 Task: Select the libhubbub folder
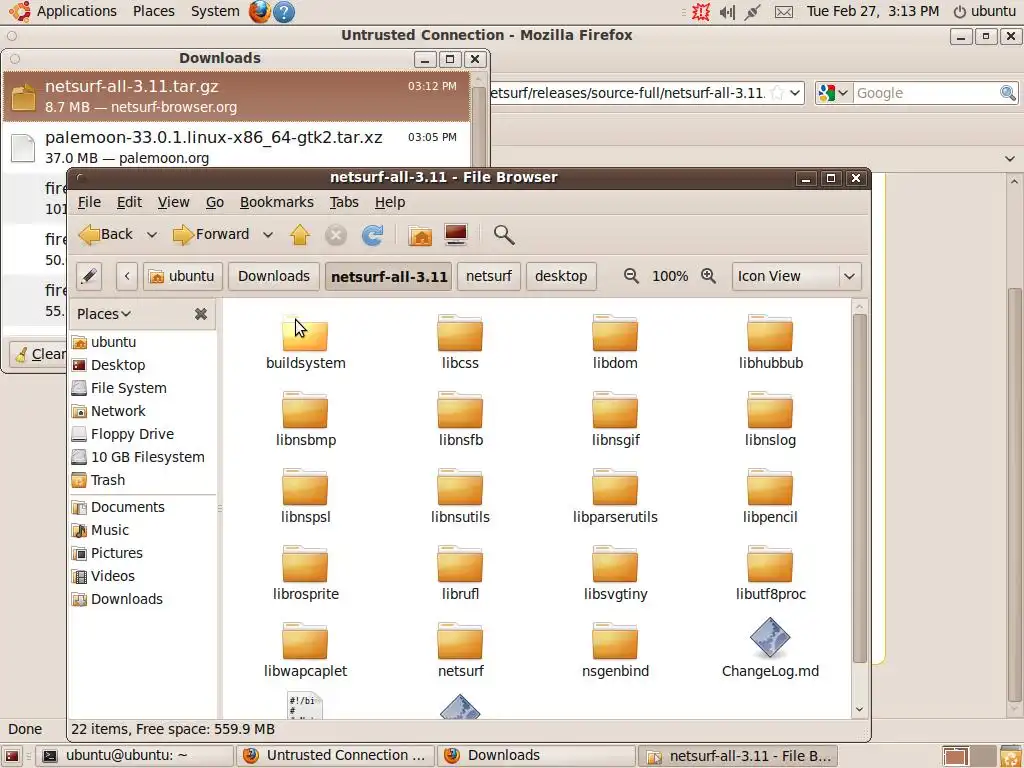pyautogui.click(x=771, y=343)
